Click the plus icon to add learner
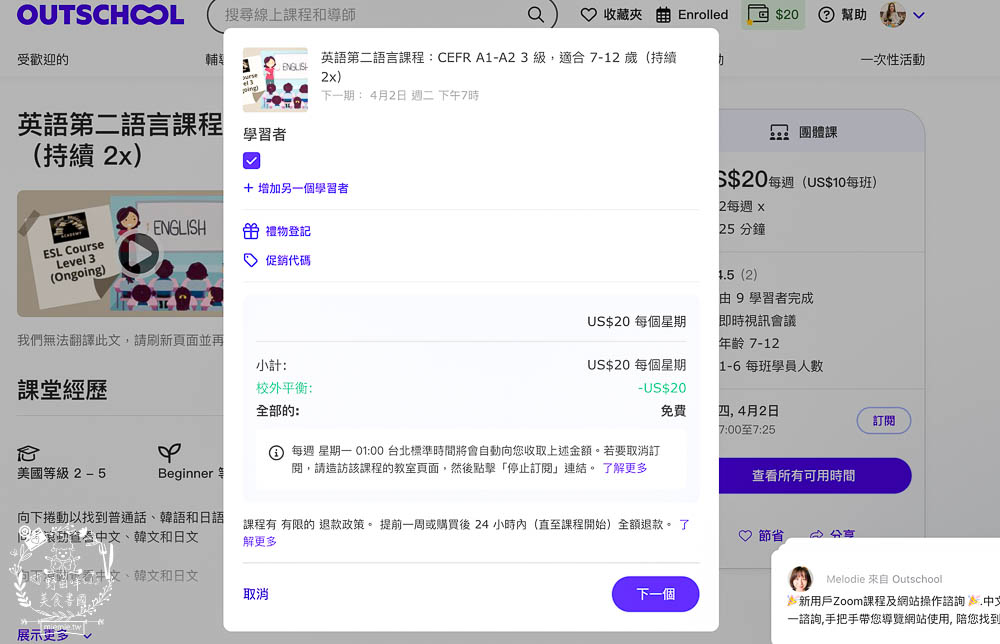The image size is (1000, 644). click(x=248, y=188)
